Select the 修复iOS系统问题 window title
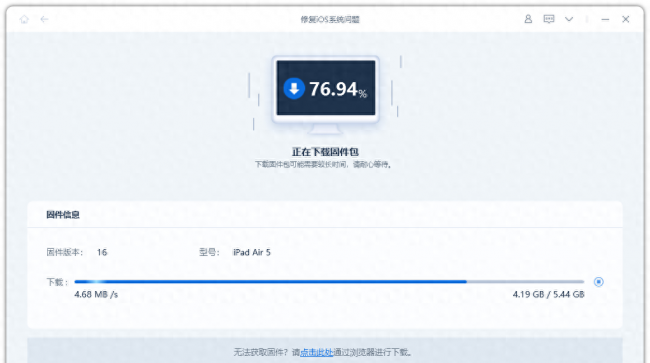This screenshot has width=650, height=363. pyautogui.click(x=330, y=19)
